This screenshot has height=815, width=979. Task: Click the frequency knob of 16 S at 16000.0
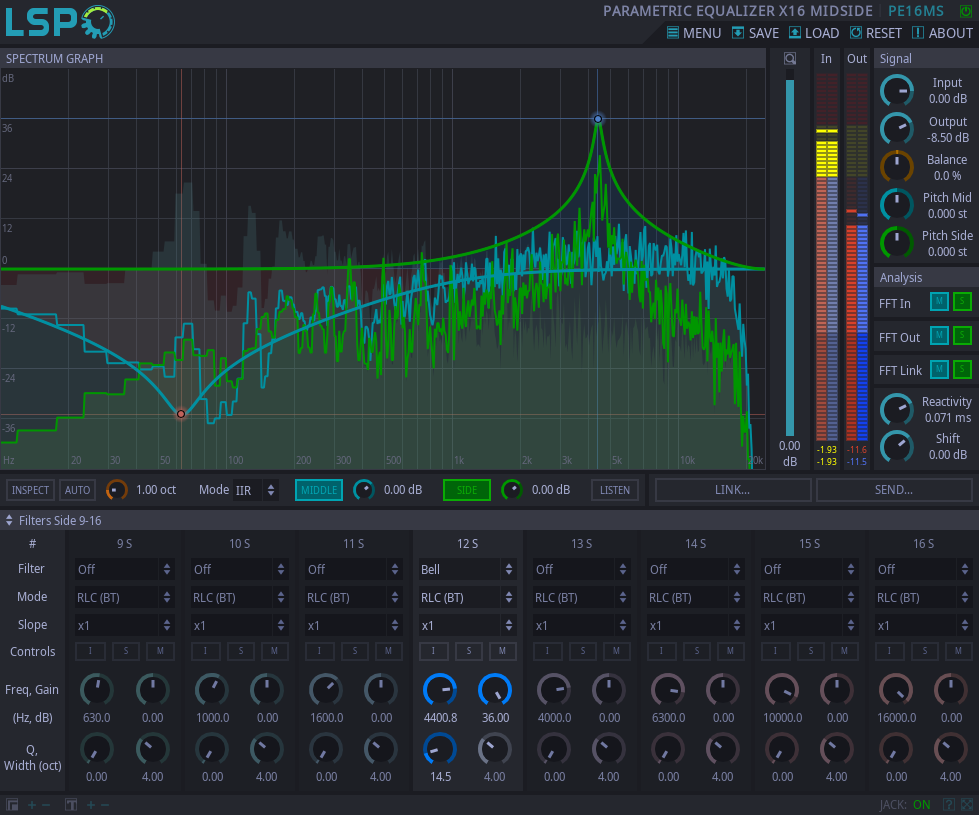(x=896, y=690)
